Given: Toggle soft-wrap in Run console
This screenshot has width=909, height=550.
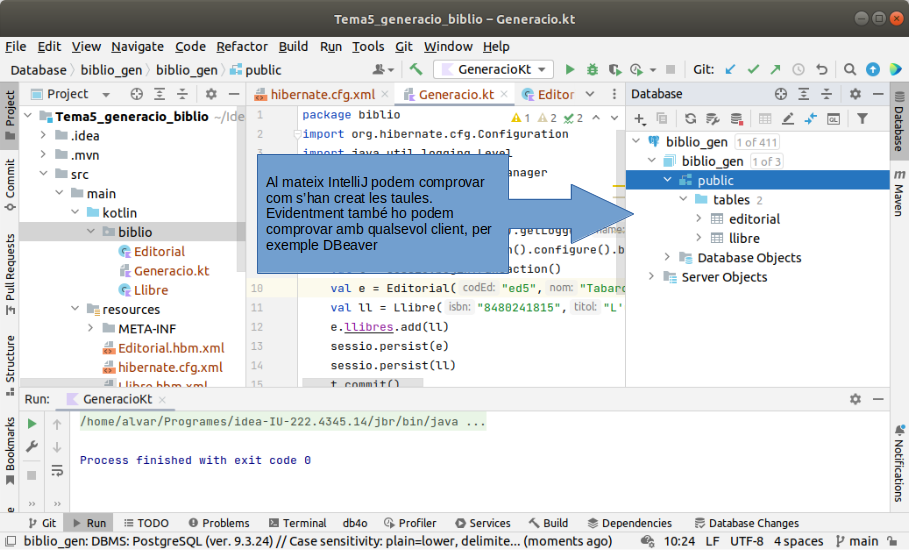Looking at the screenshot, I should [57, 470].
